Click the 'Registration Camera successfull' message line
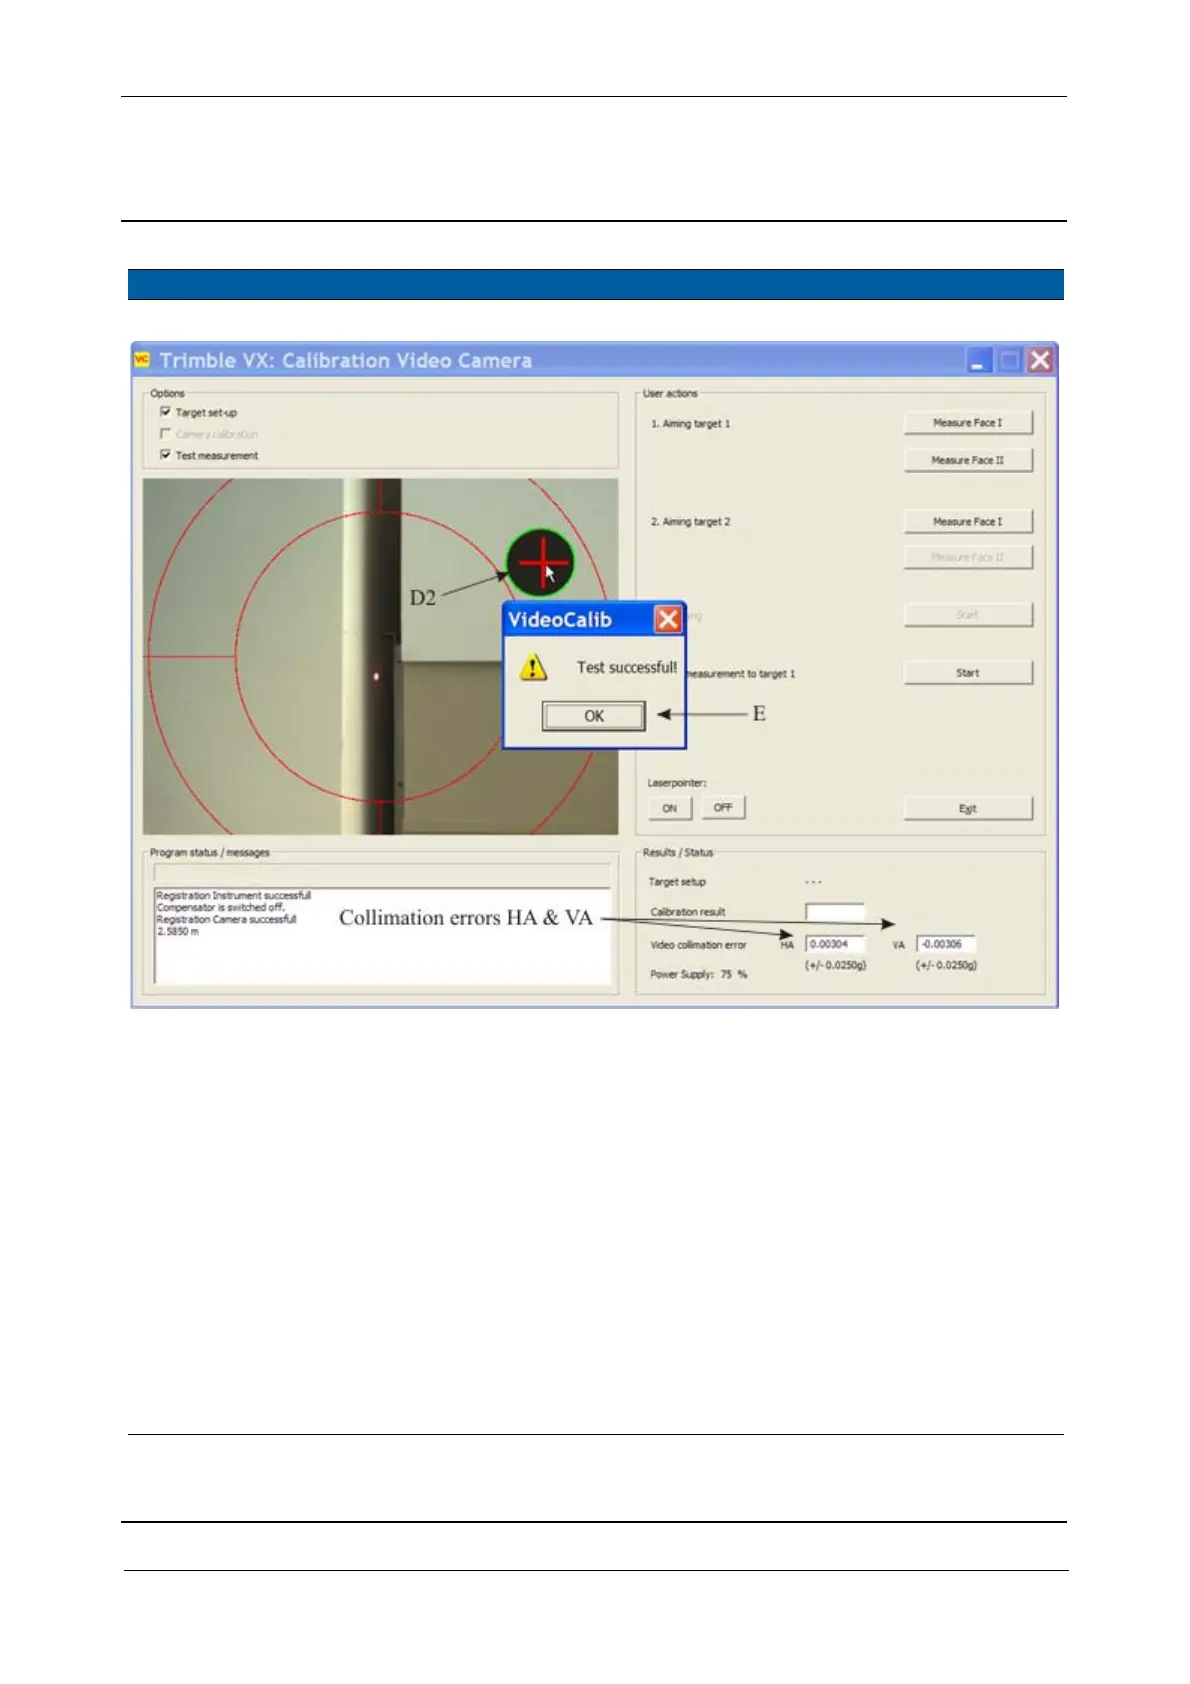Image resolution: width=1190 pixels, height=1684 pixels. pos(227,919)
